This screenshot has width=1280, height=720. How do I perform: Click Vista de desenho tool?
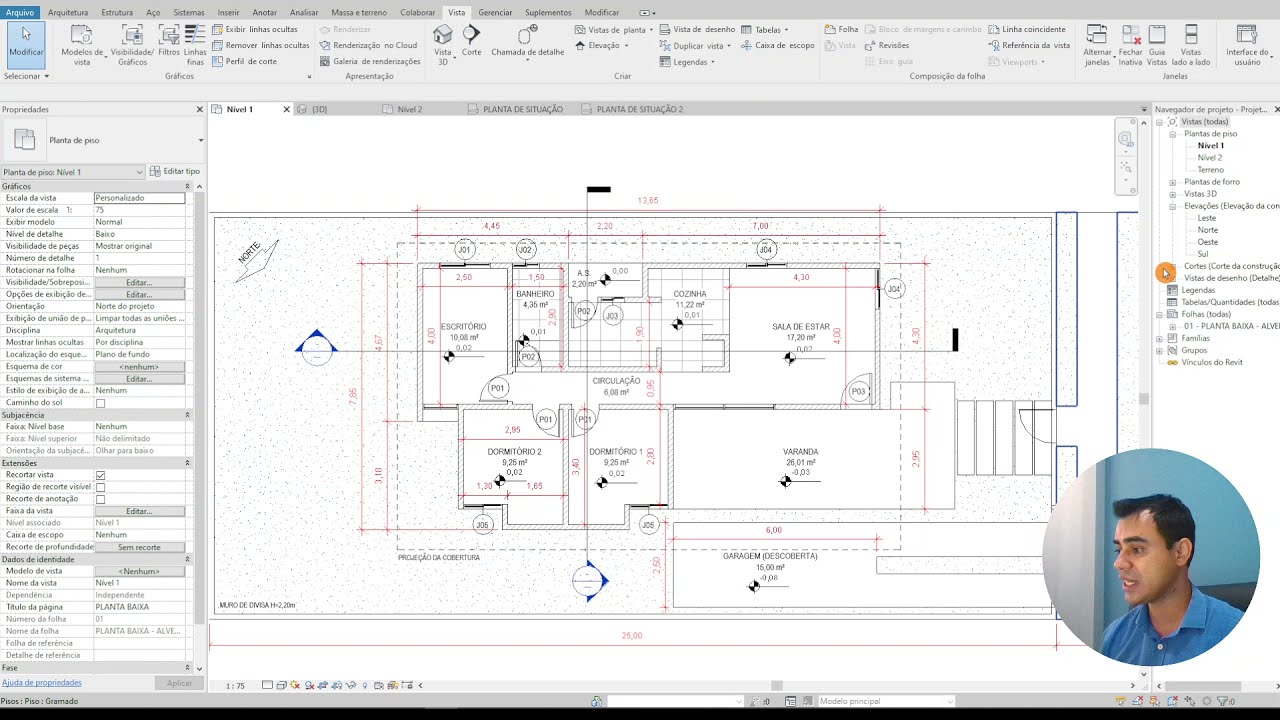point(697,30)
